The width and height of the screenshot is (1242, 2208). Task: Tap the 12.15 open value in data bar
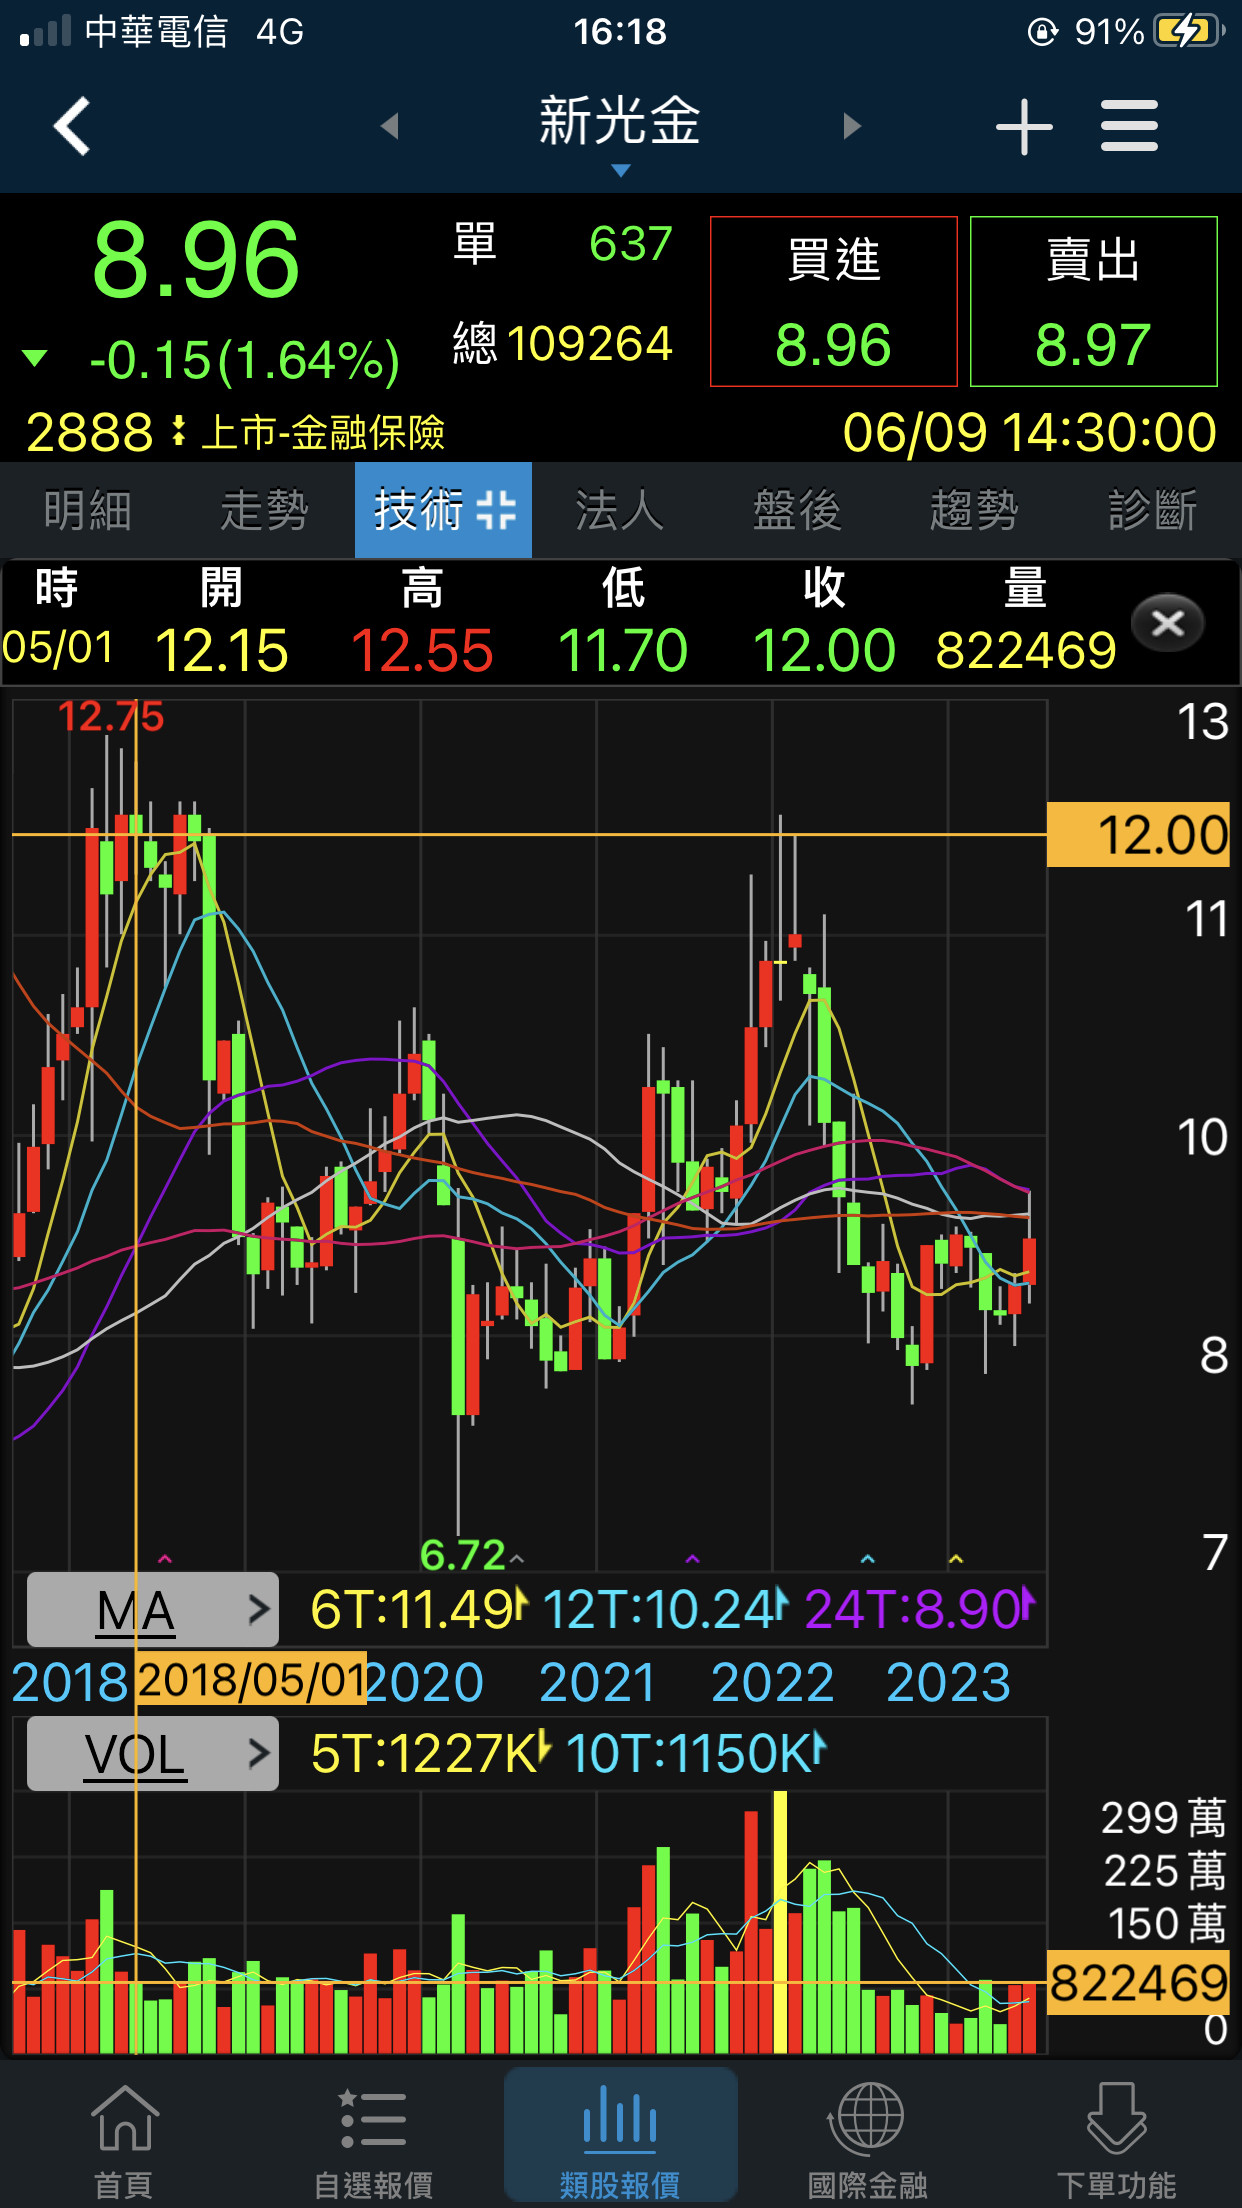(222, 650)
